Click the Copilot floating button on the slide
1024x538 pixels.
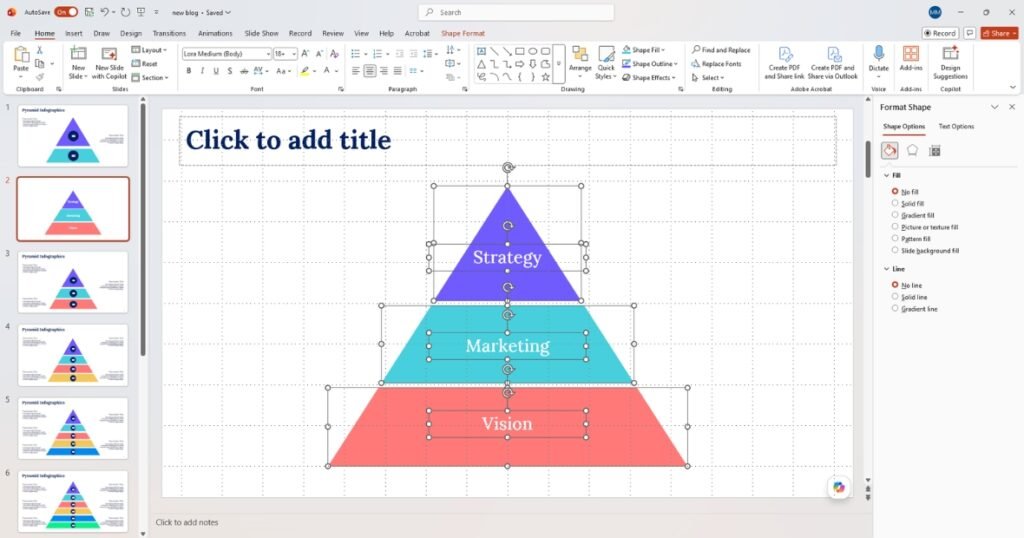coord(839,487)
